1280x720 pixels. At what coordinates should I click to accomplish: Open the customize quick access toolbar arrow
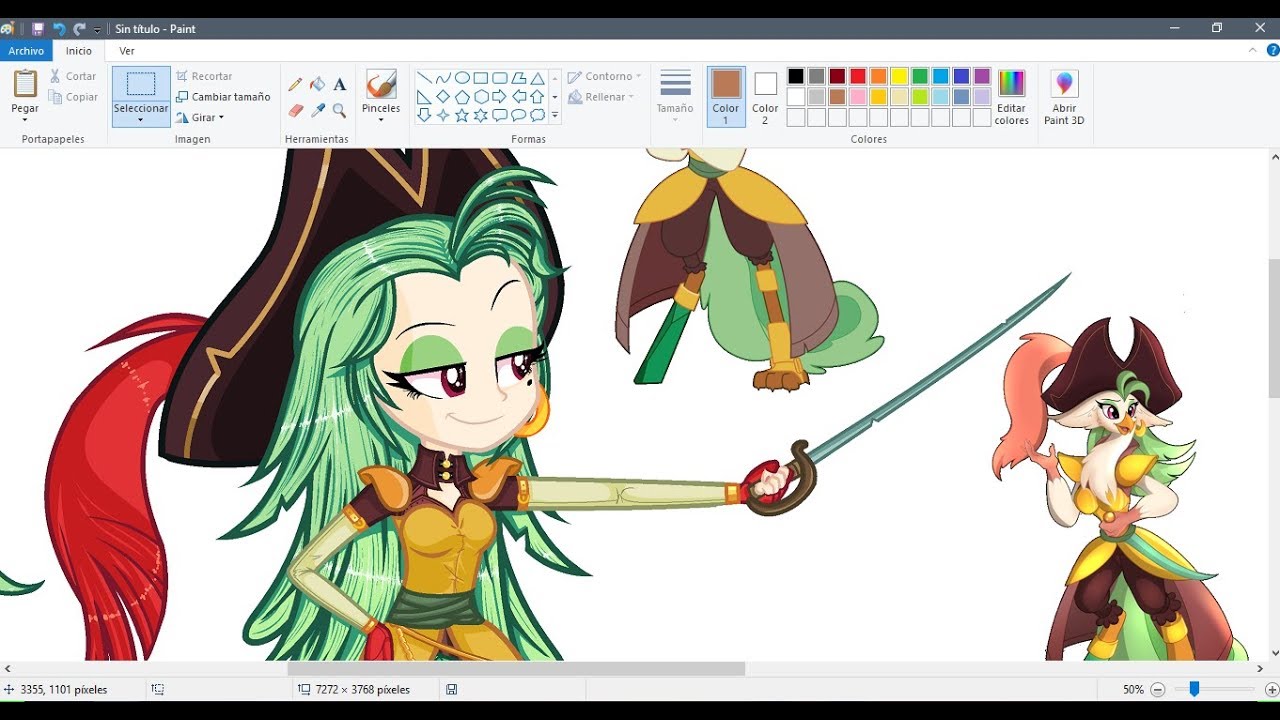tap(97, 30)
